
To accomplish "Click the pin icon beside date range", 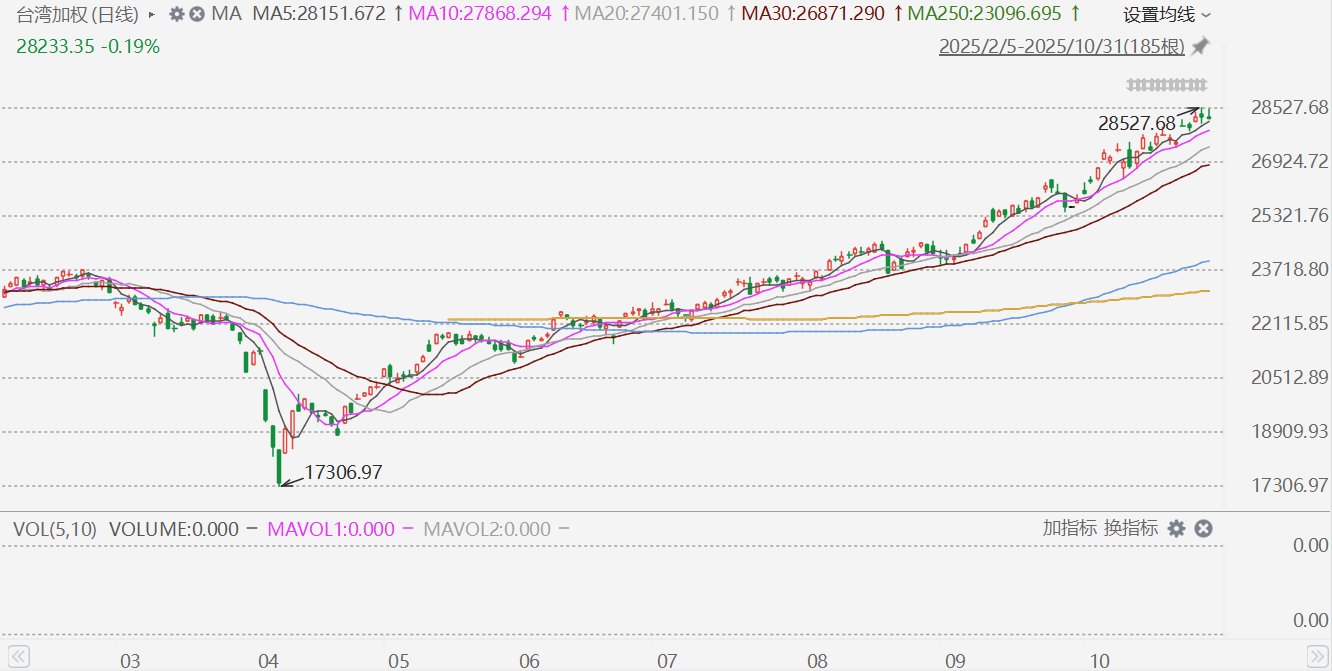I will (1200, 46).
